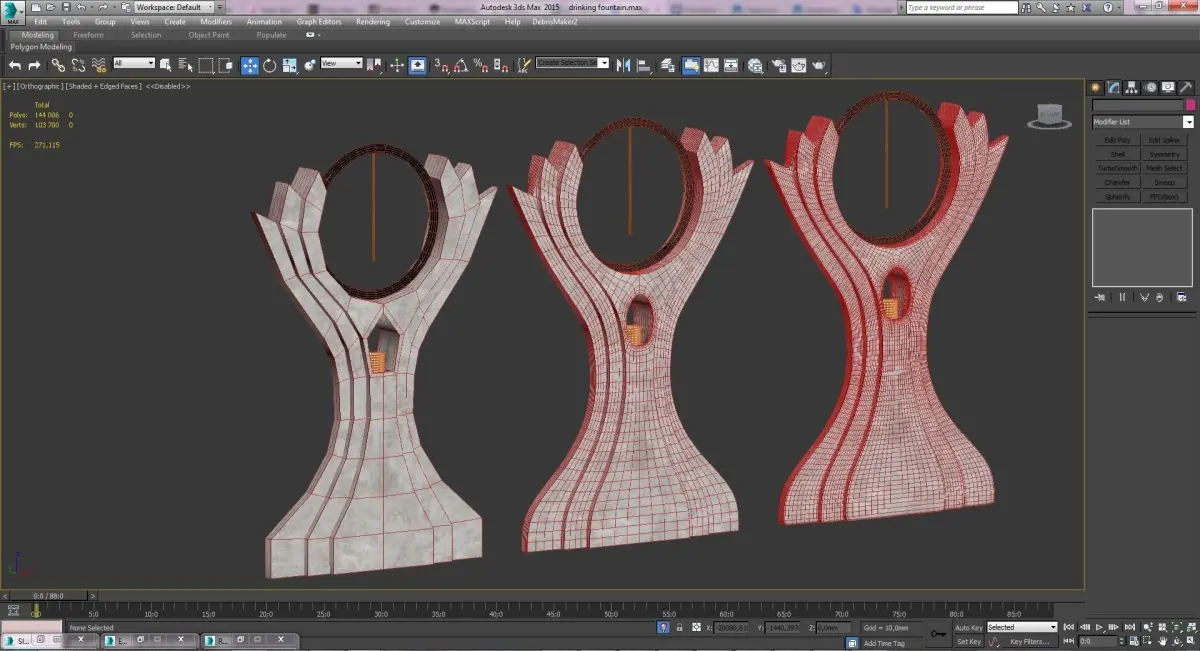
Task: Open the Modifiers menu
Action: point(216,21)
